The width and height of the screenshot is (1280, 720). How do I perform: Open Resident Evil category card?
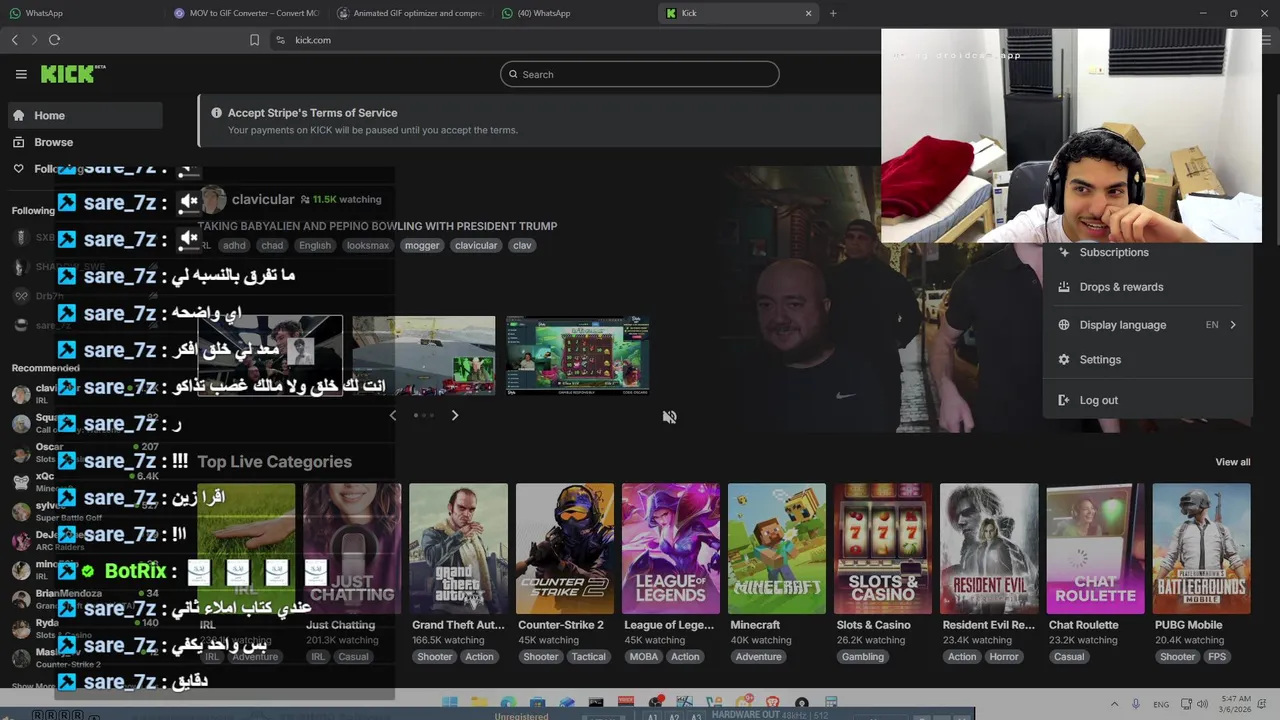pyautogui.click(x=989, y=549)
